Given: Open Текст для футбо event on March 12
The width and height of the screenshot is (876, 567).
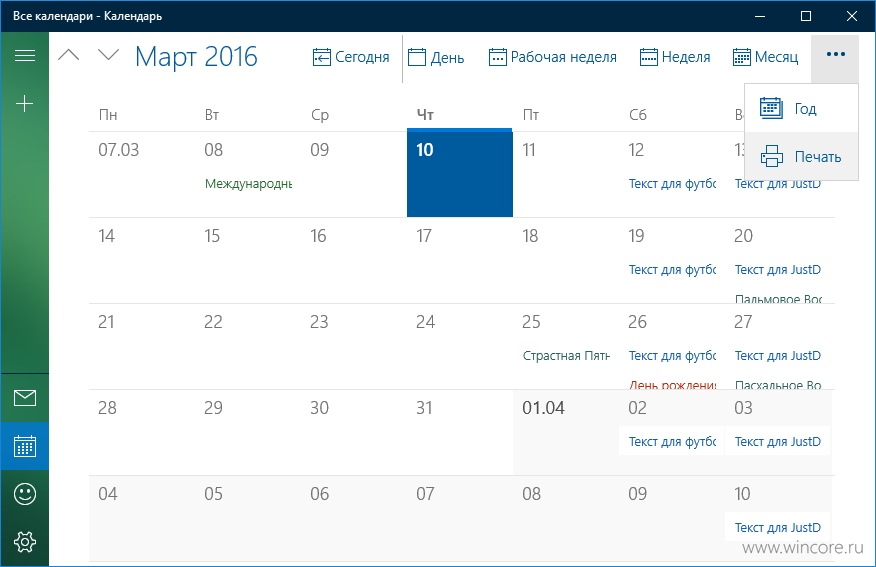Looking at the screenshot, I should (672, 184).
